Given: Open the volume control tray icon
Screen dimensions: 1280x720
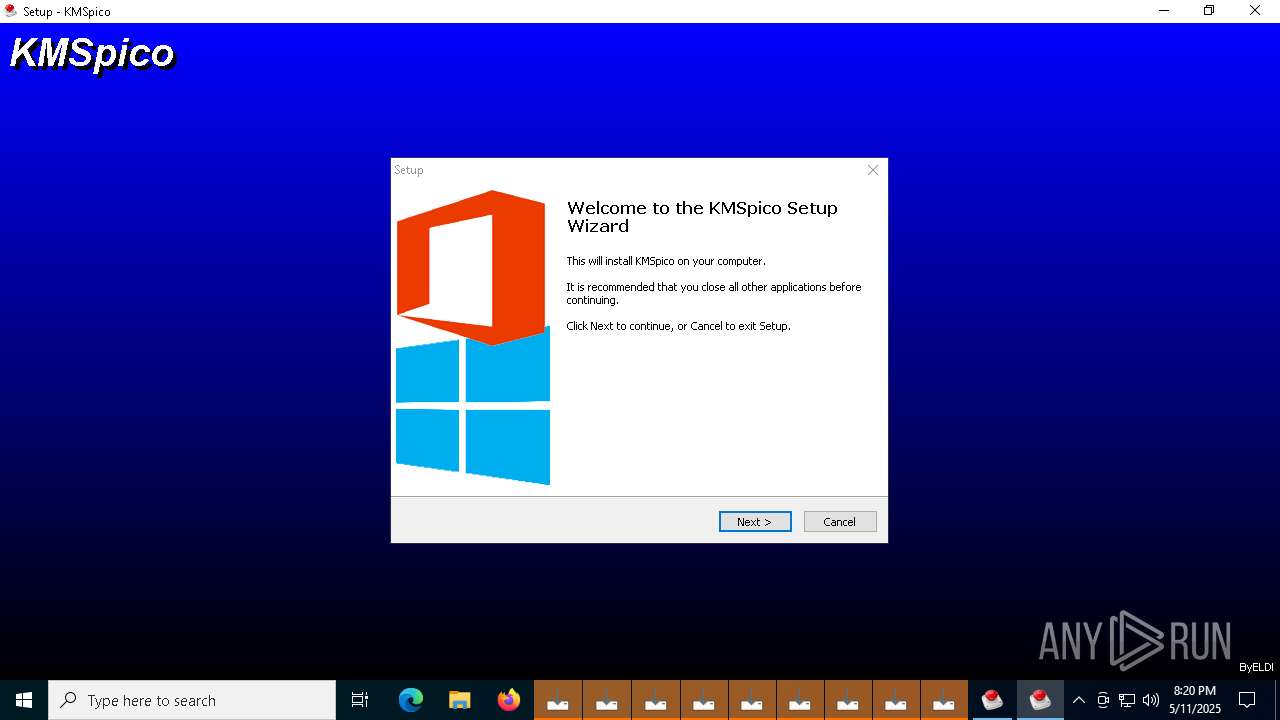Looking at the screenshot, I should point(1151,700).
